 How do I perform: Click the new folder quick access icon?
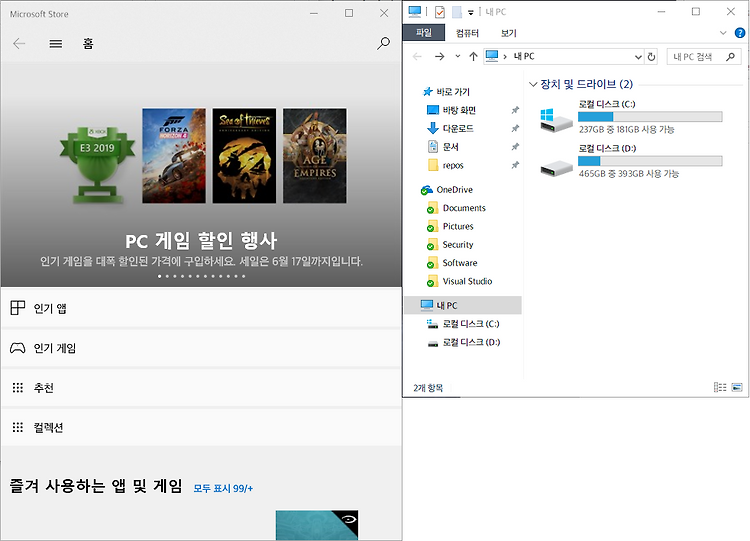(457, 12)
